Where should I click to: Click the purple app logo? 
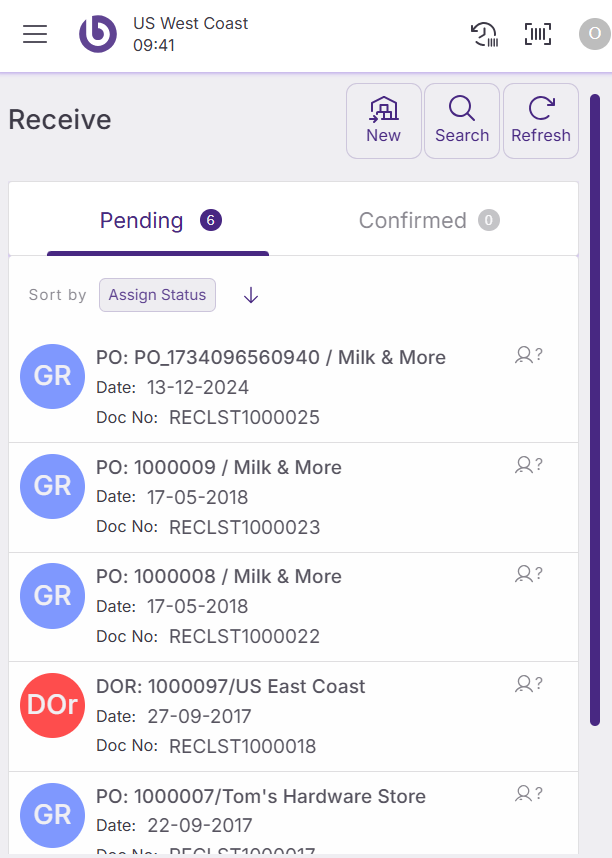[x=98, y=34]
